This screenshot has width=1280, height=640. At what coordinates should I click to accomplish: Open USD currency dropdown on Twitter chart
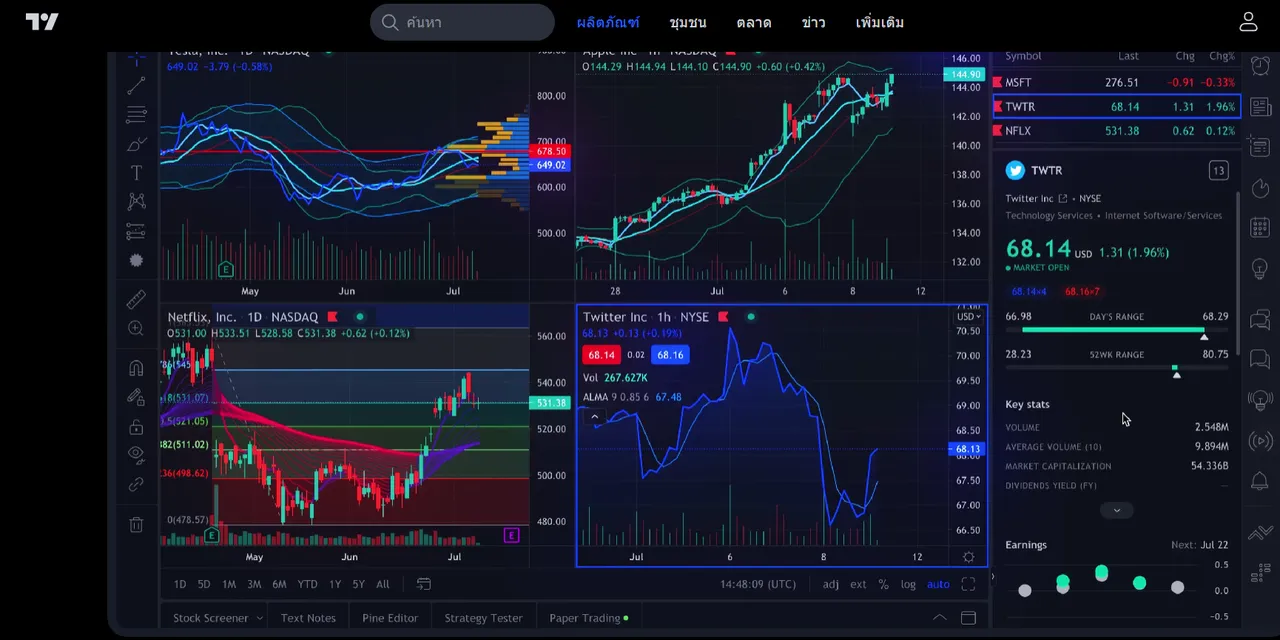(967, 317)
